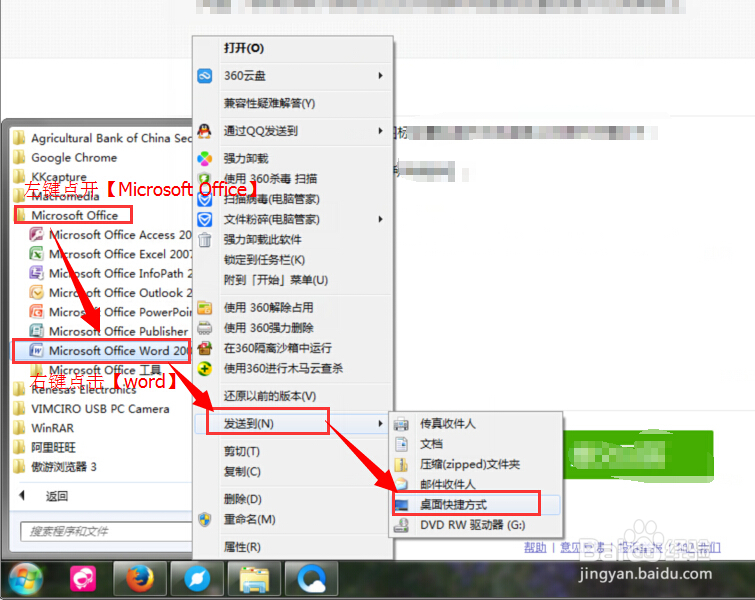Choose 还原以前的版本(V)
The image size is (755, 600).
point(270,396)
